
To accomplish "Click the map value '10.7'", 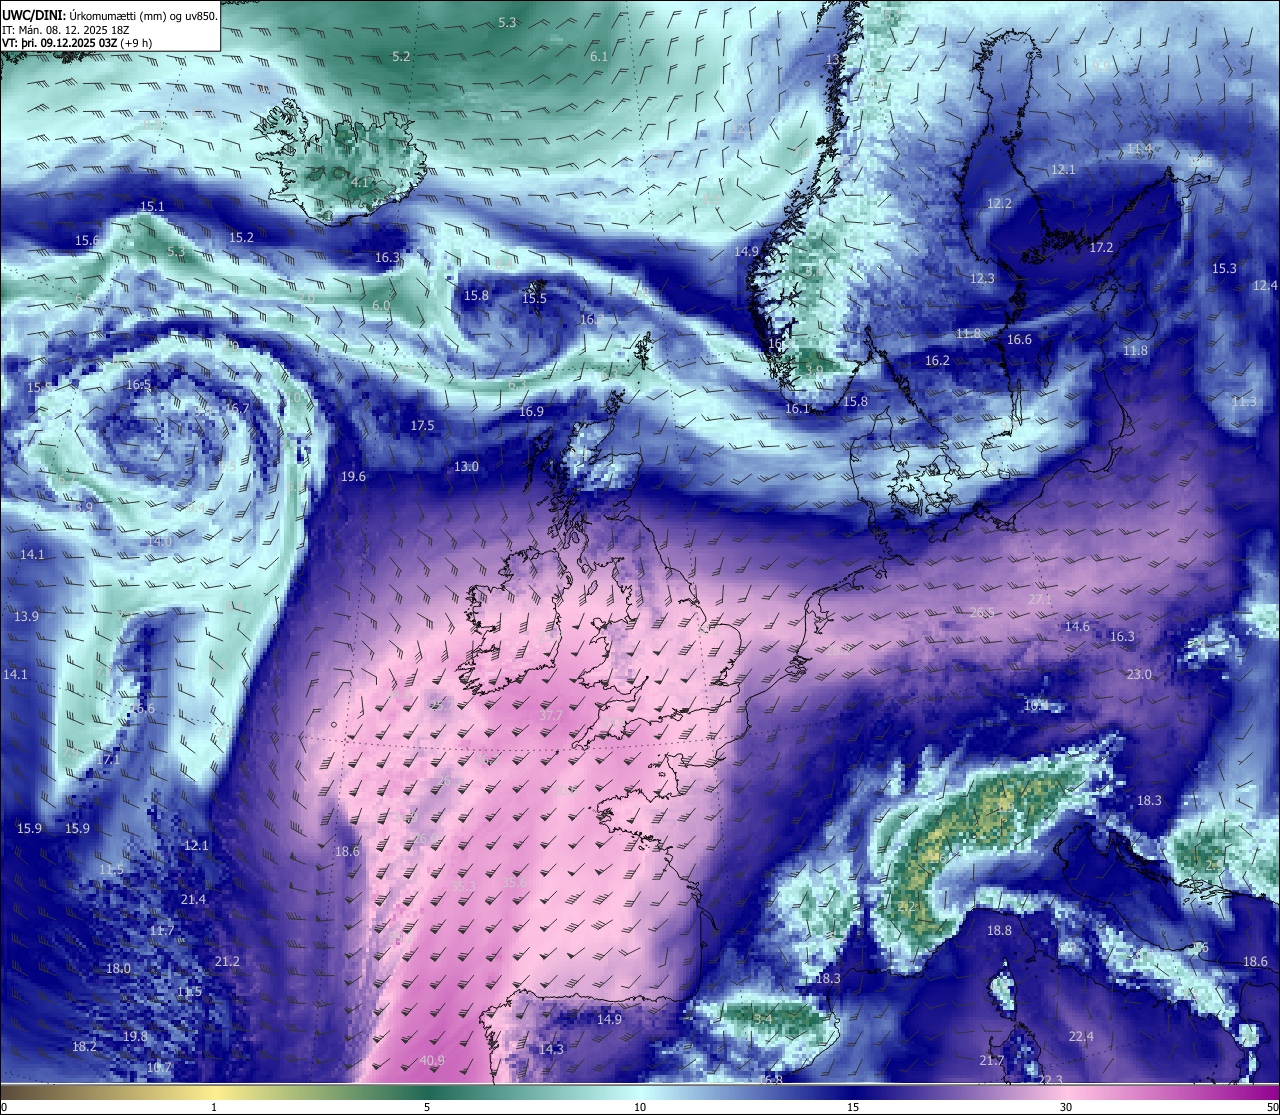I will 159,1067.
